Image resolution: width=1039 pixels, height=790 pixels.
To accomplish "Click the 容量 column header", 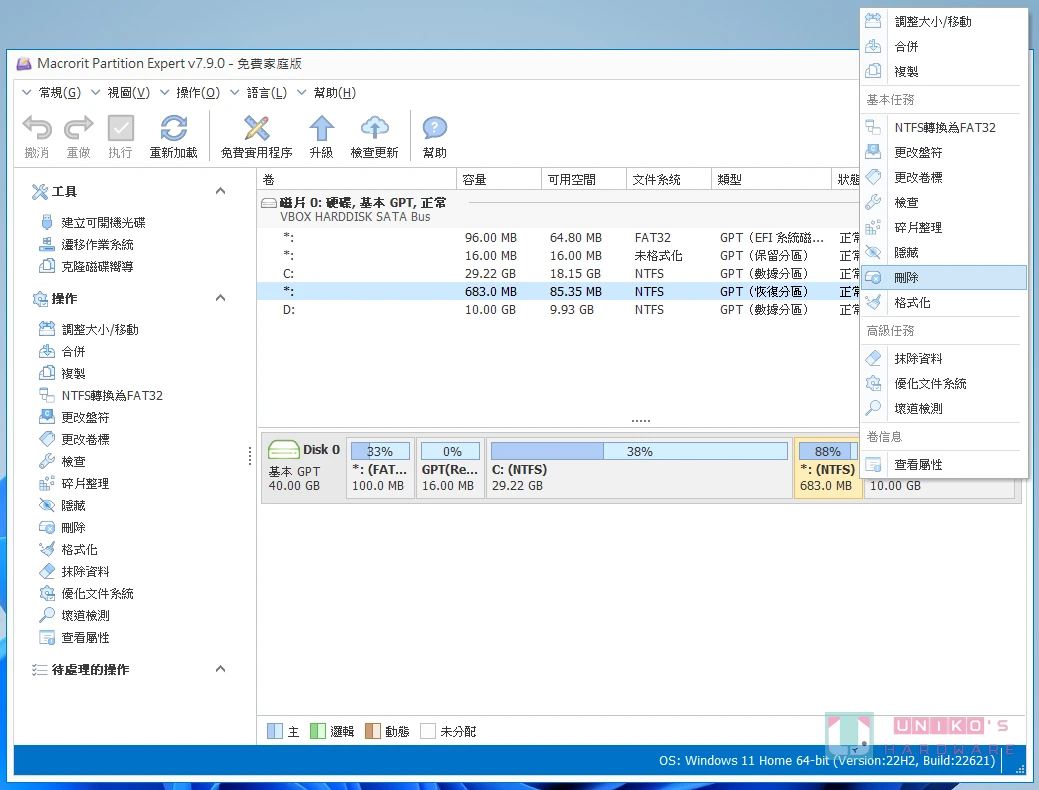I will coord(499,179).
